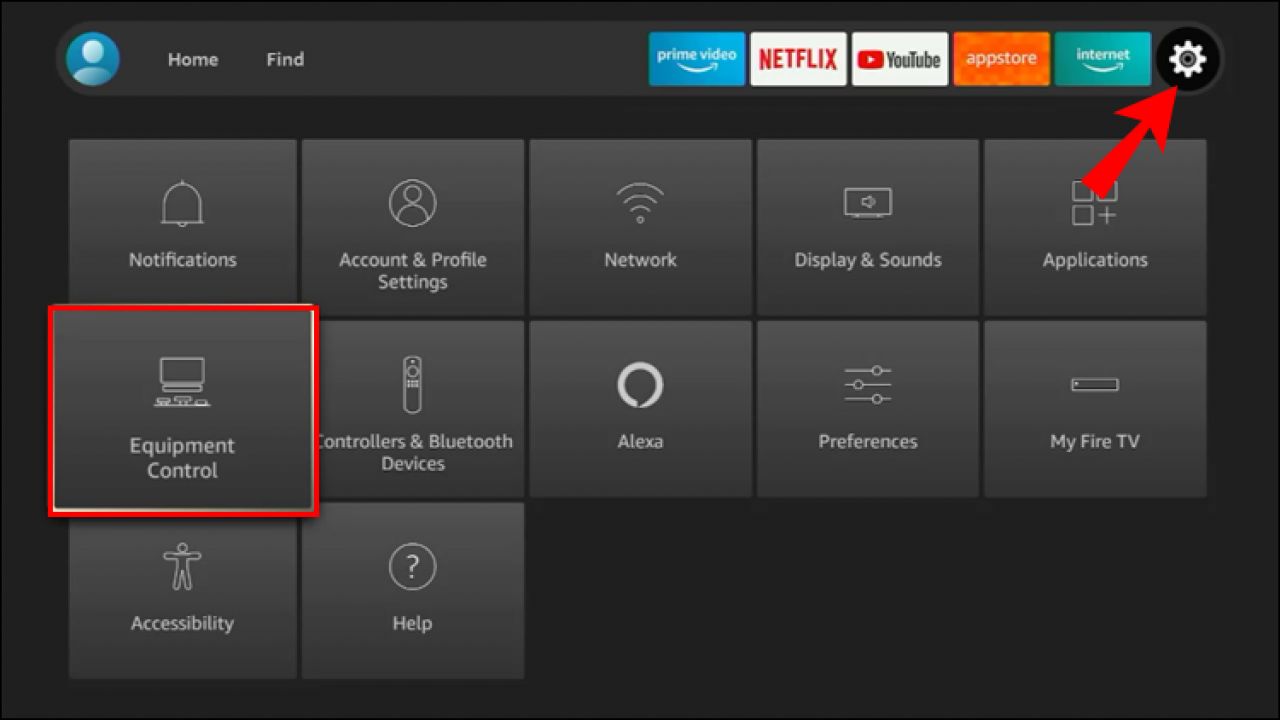This screenshot has width=1280, height=720.
Task: Open Account & Profile Settings
Action: point(412,226)
